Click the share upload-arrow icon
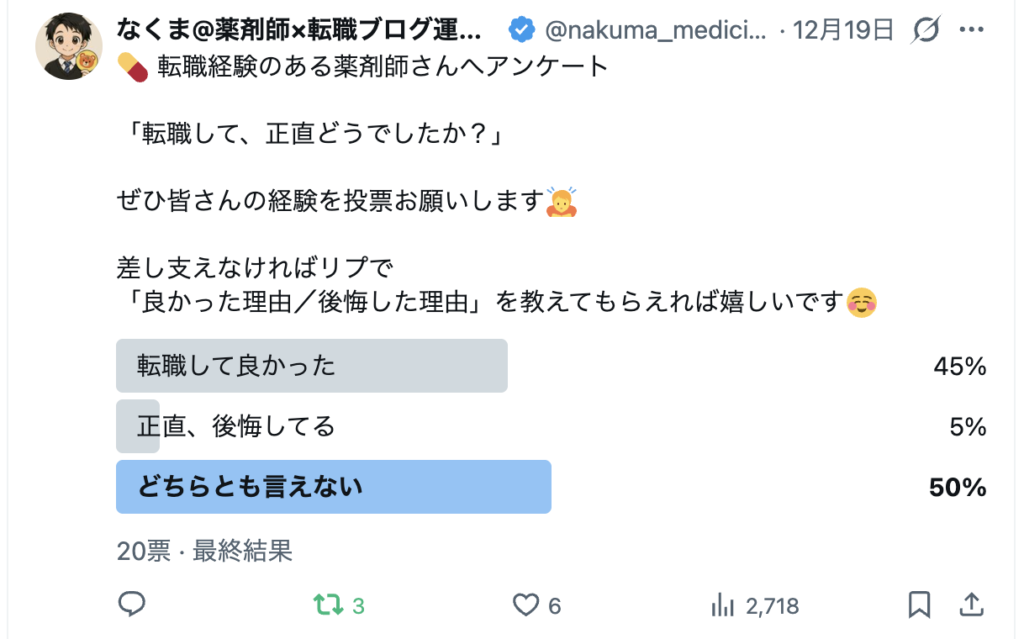The image size is (1024, 639). tap(970, 604)
